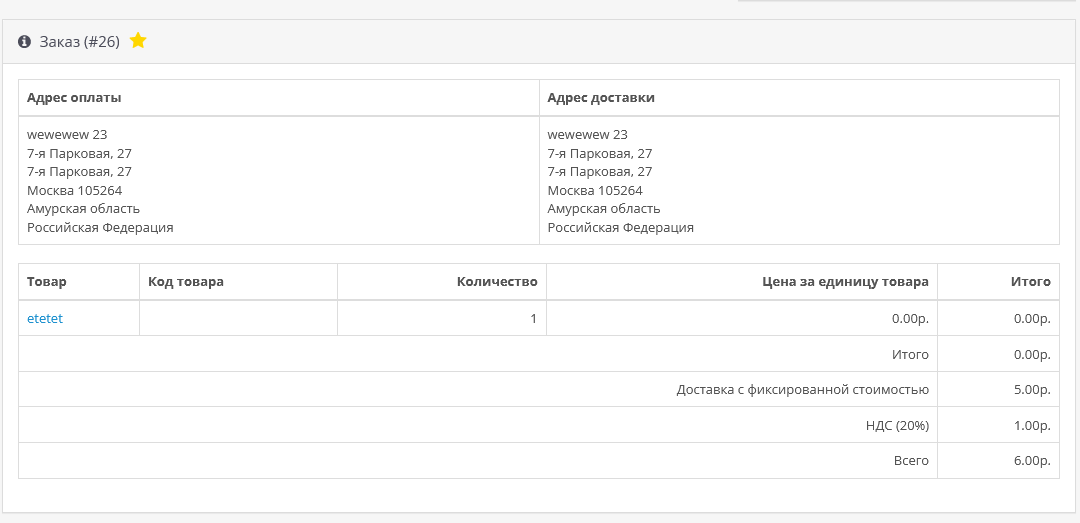Click the Цена за единицу товара header
The width and height of the screenshot is (1080, 523).
[845, 282]
